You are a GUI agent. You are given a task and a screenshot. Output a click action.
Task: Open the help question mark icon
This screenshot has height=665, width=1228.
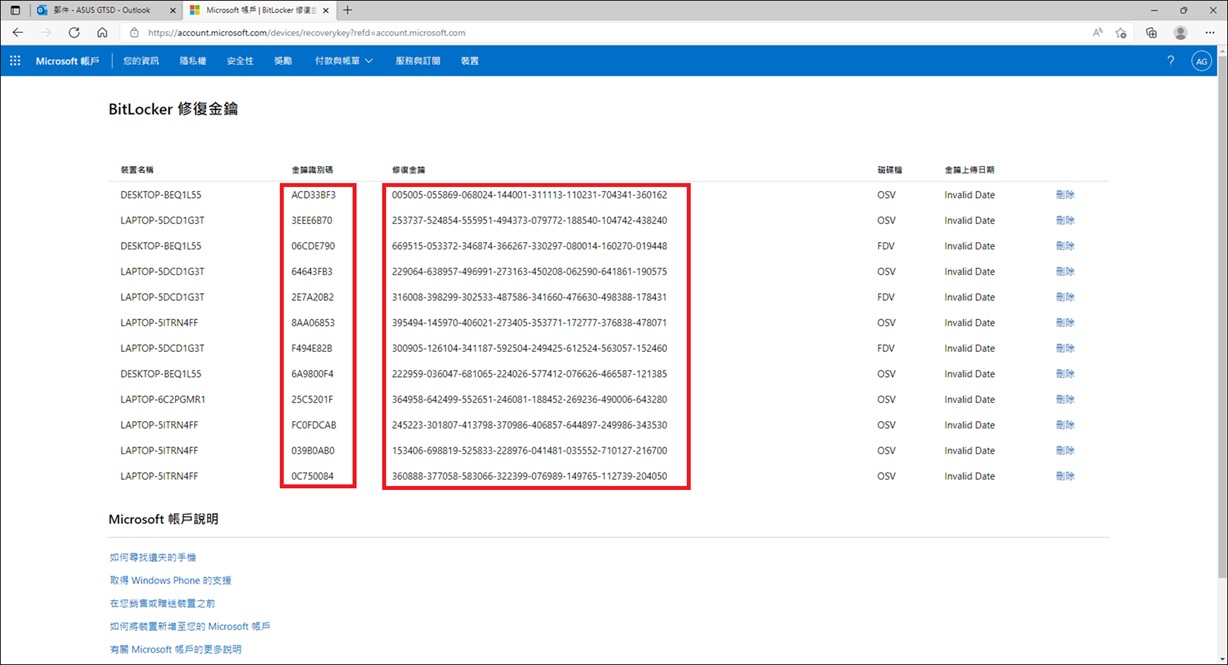point(1171,61)
